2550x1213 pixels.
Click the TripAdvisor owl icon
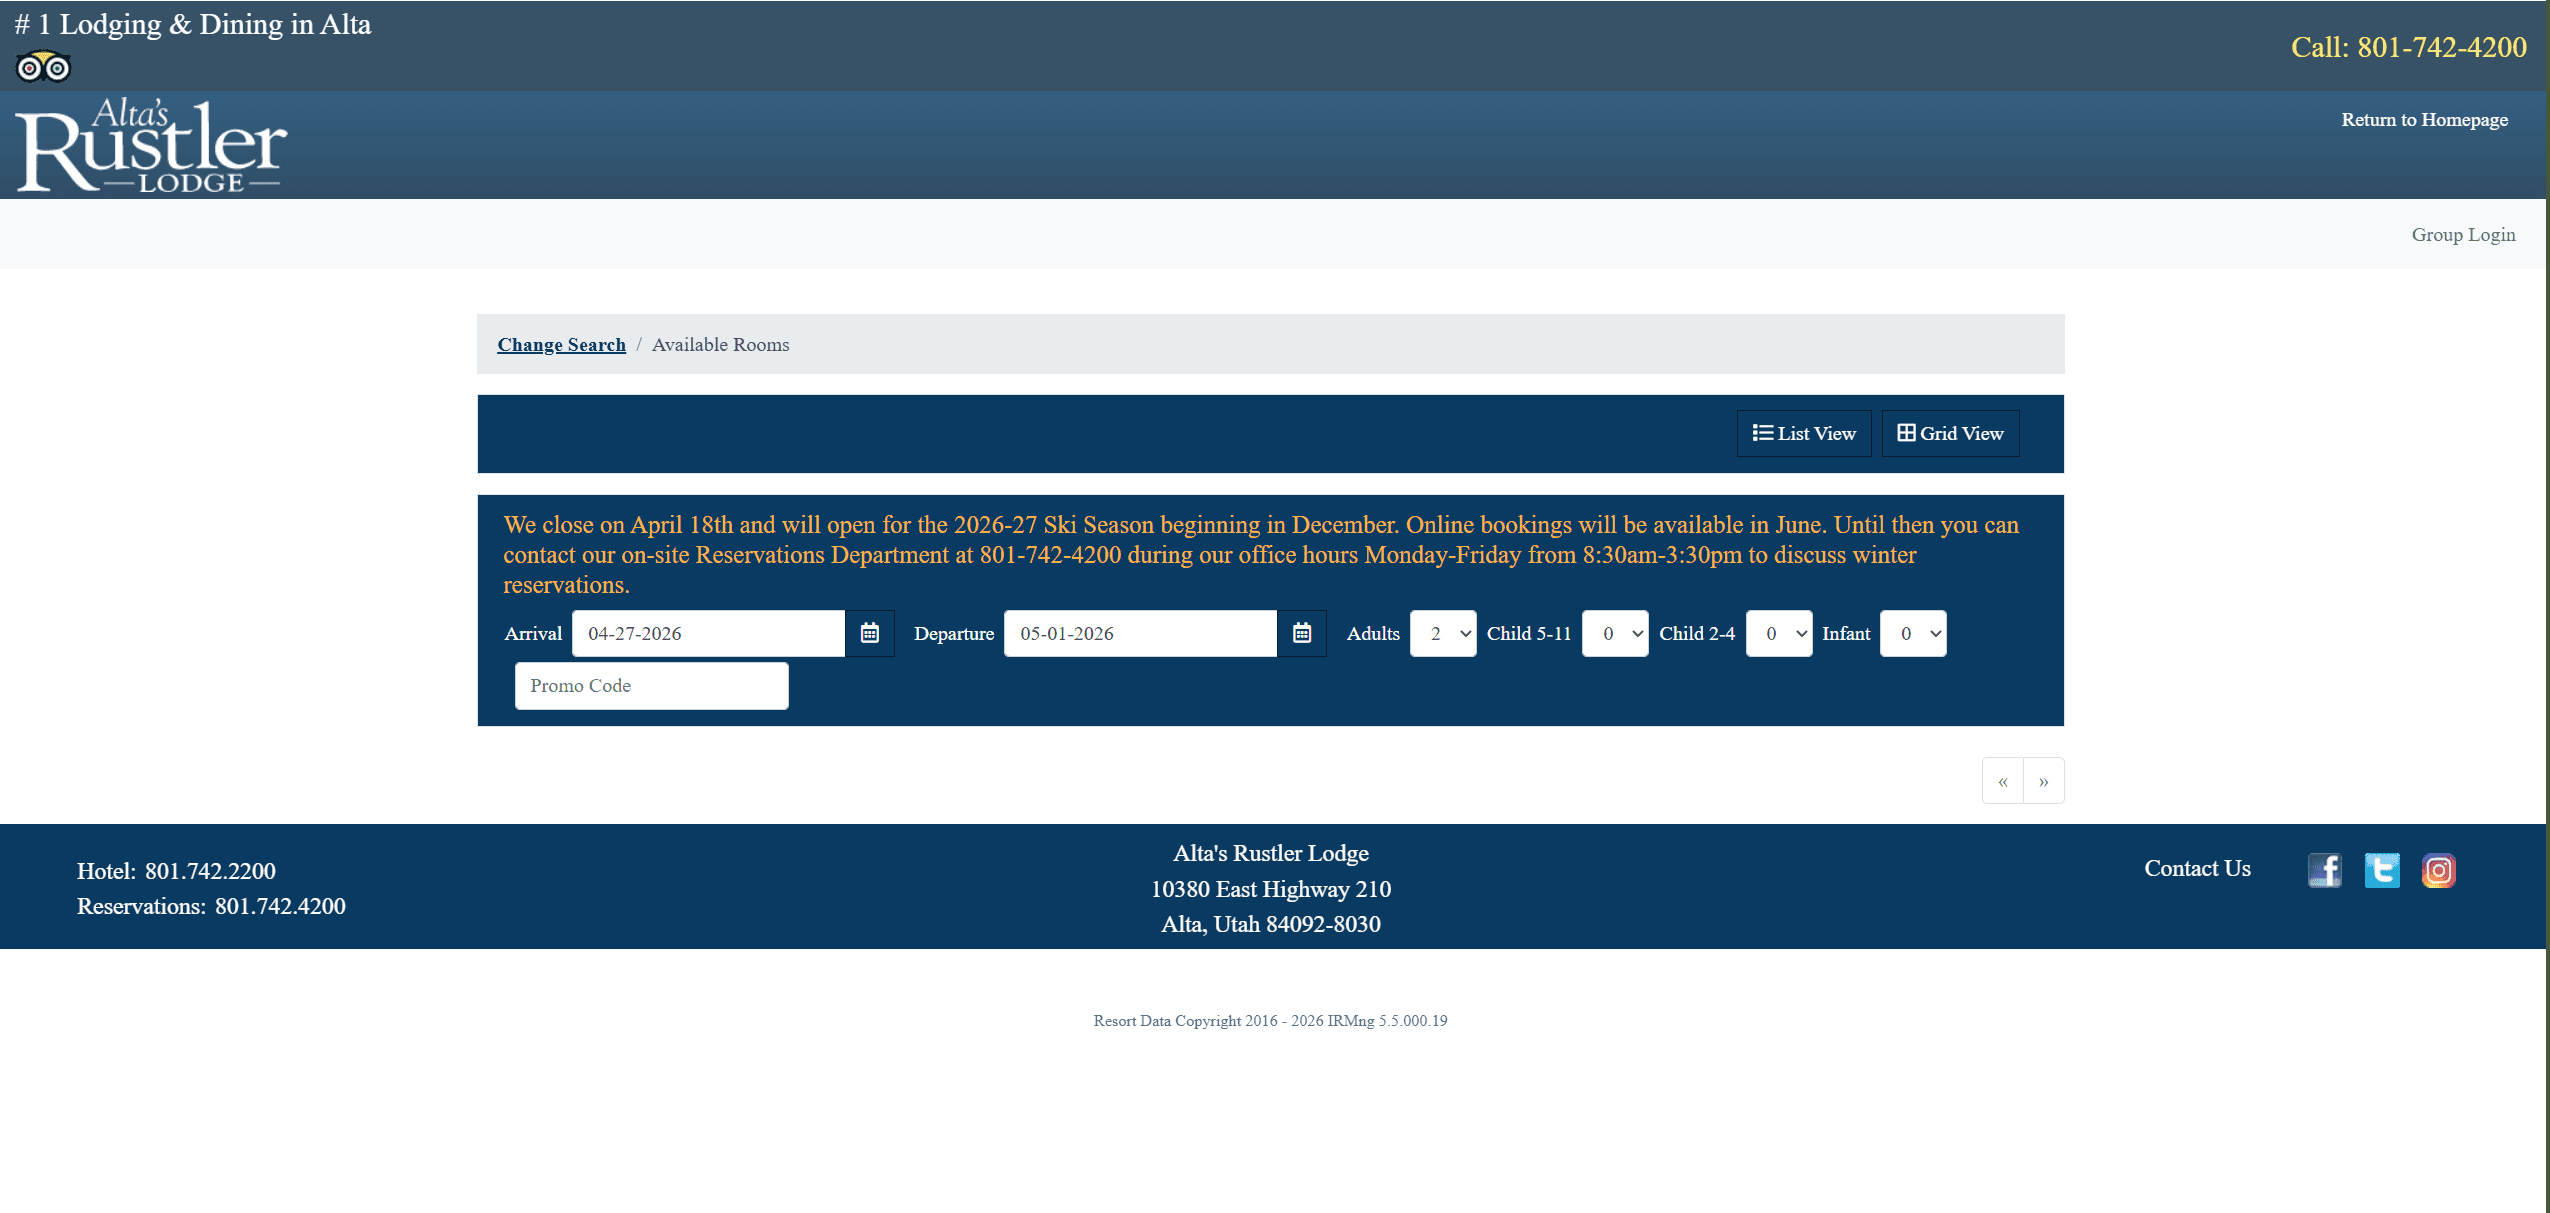tap(43, 67)
